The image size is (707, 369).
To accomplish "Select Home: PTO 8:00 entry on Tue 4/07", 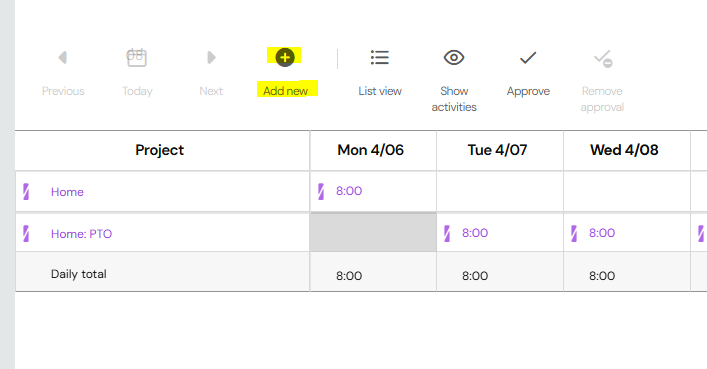I will [x=475, y=233].
